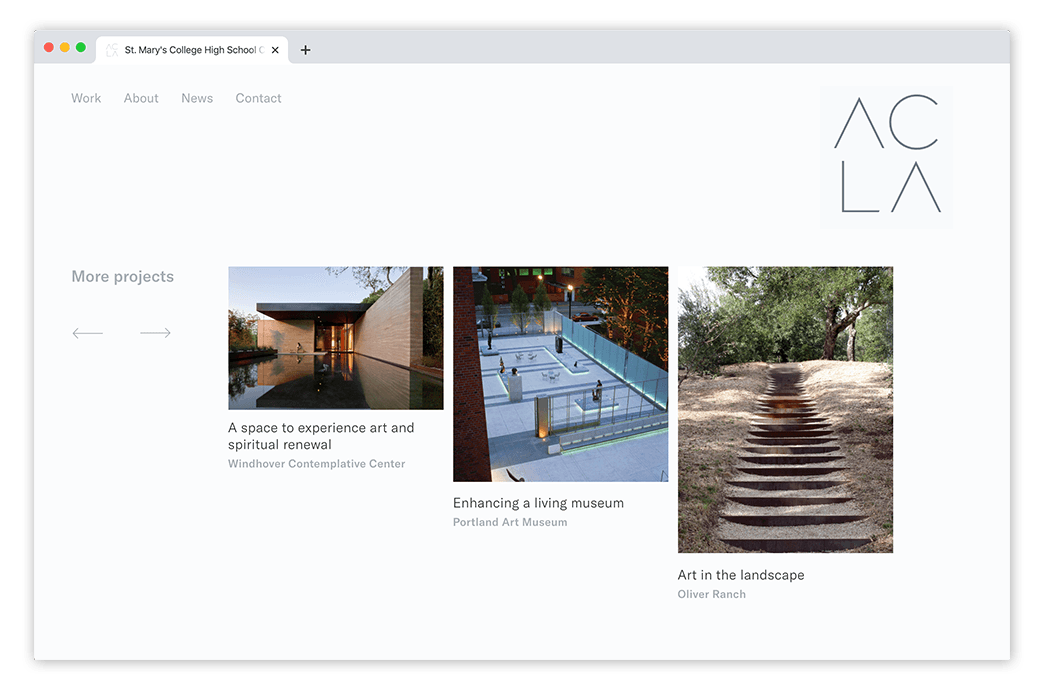Select the St. Mary's College High School tab

tap(192, 50)
